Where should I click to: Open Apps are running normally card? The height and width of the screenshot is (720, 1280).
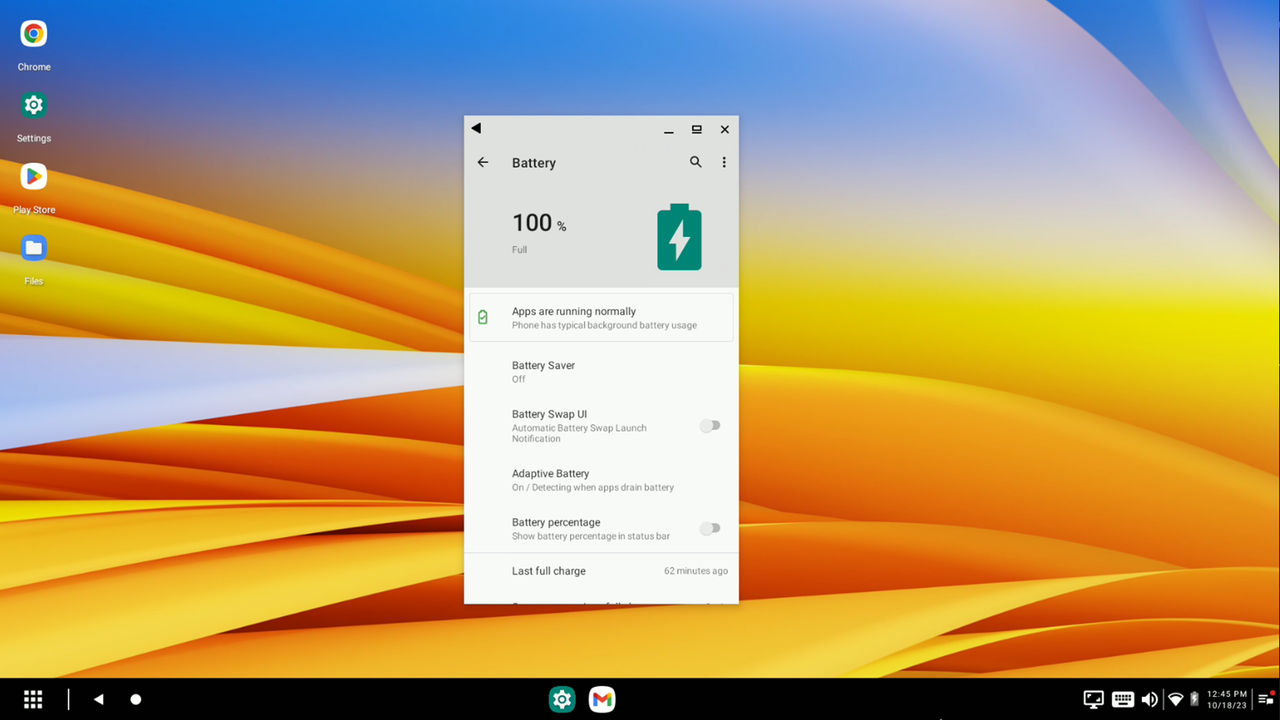pyautogui.click(x=601, y=317)
